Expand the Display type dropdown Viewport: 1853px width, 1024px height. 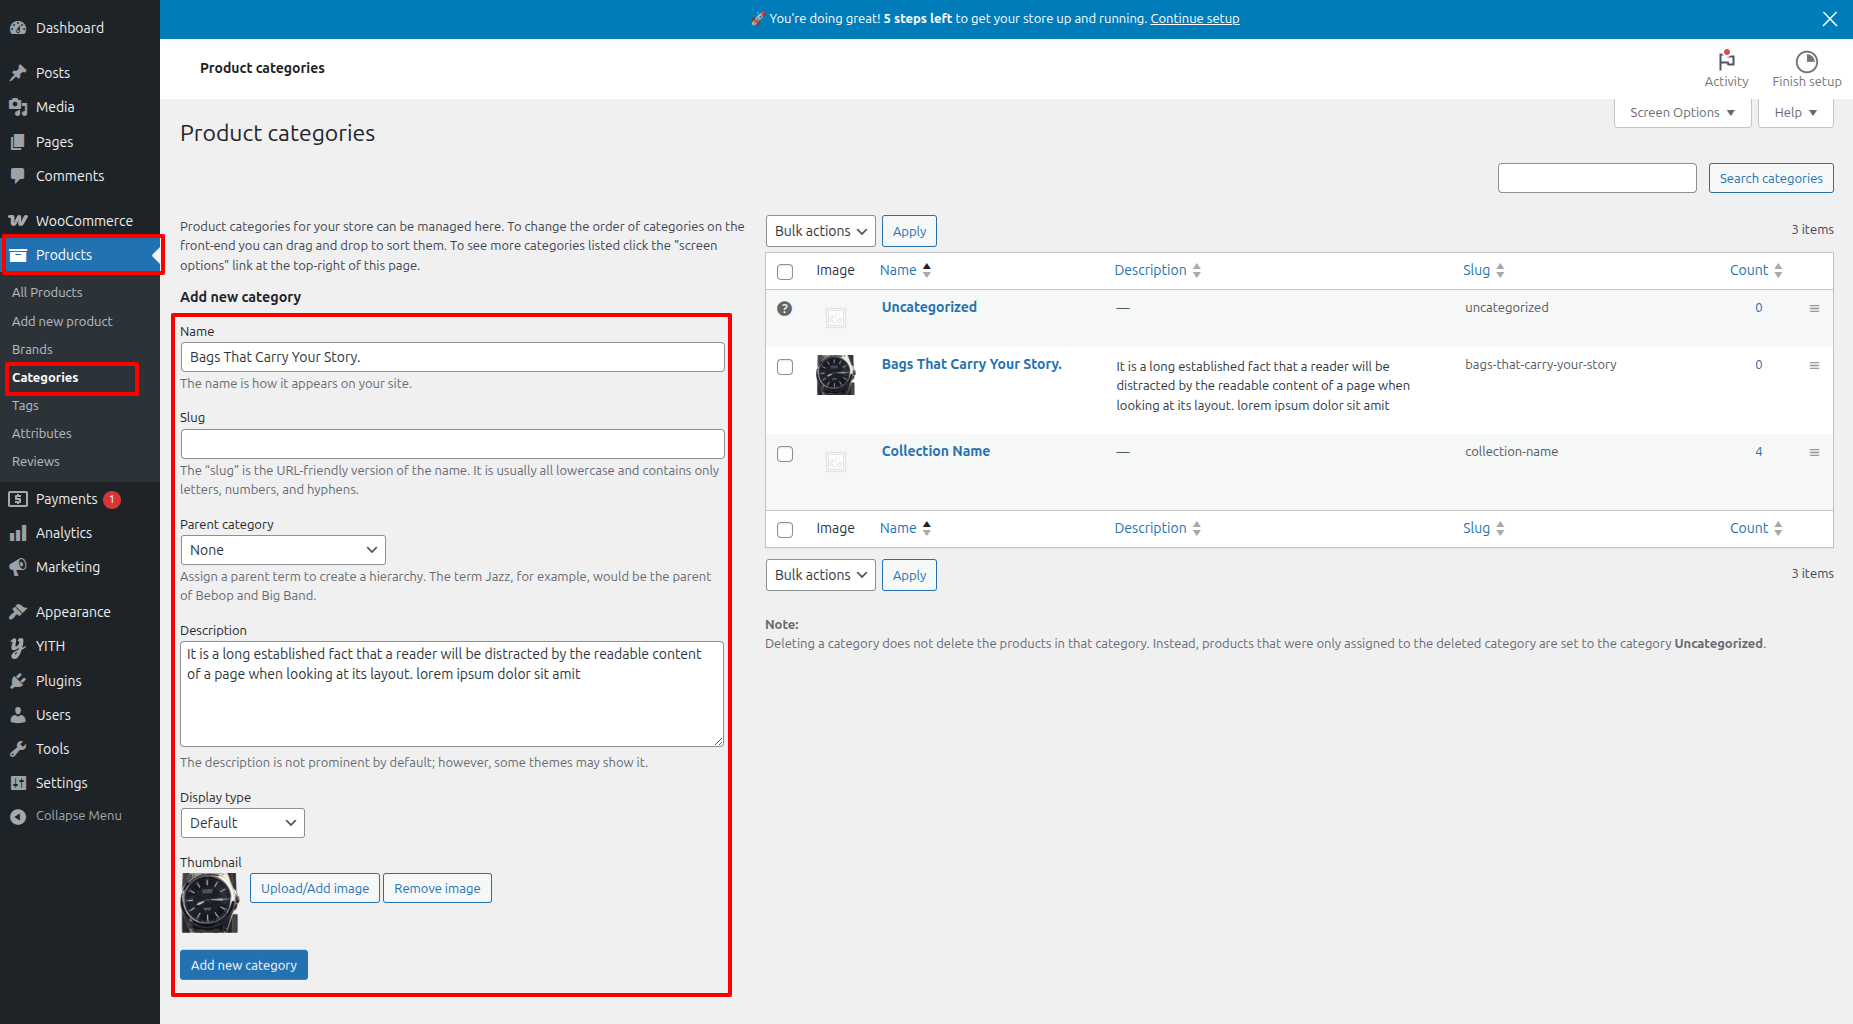(x=242, y=823)
